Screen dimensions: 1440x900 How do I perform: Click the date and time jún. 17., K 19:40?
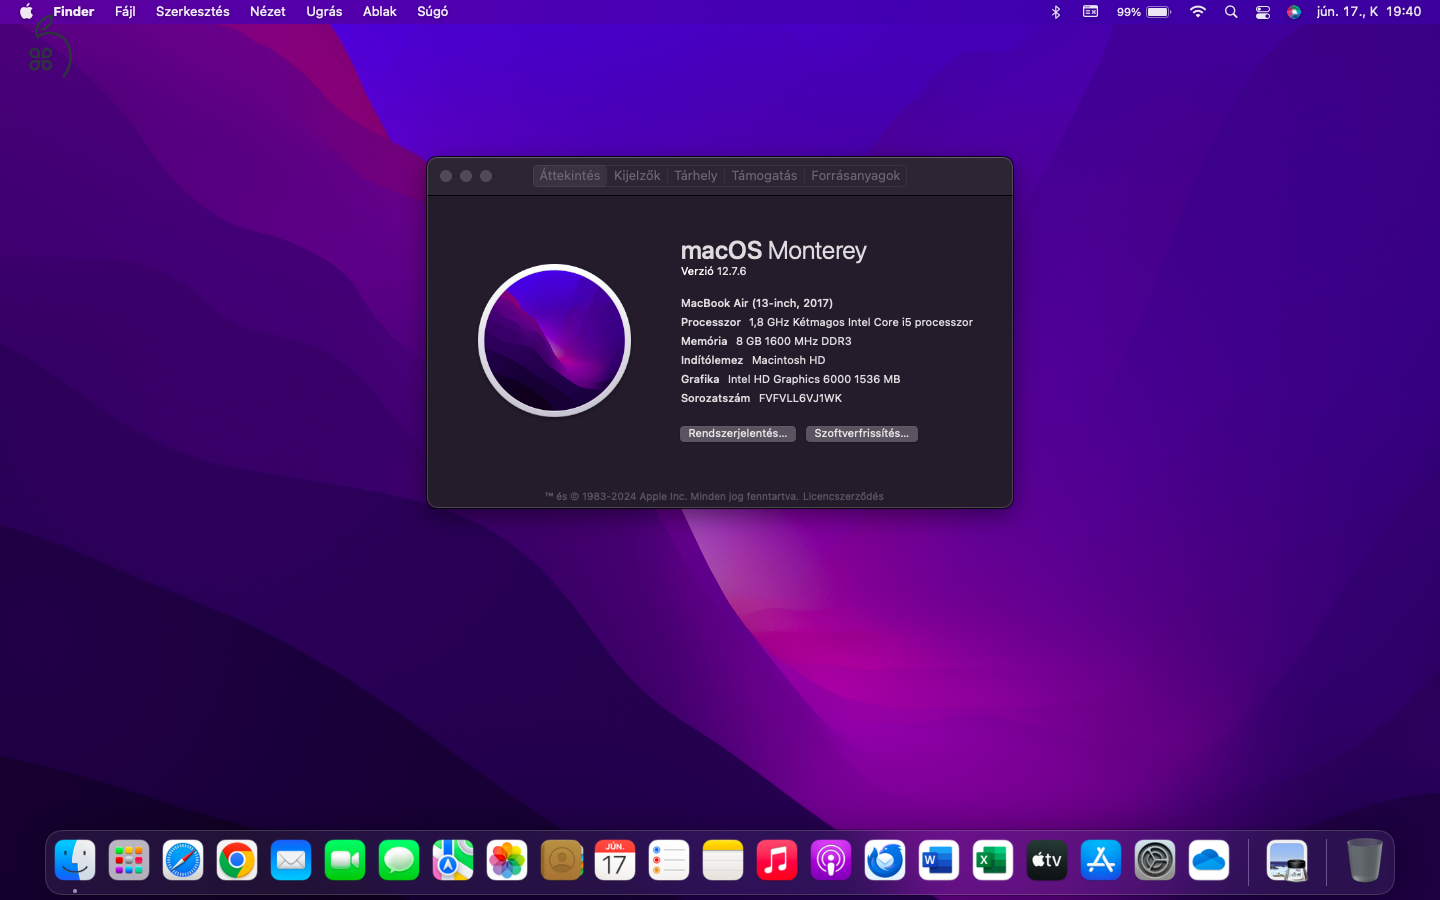coord(1369,12)
